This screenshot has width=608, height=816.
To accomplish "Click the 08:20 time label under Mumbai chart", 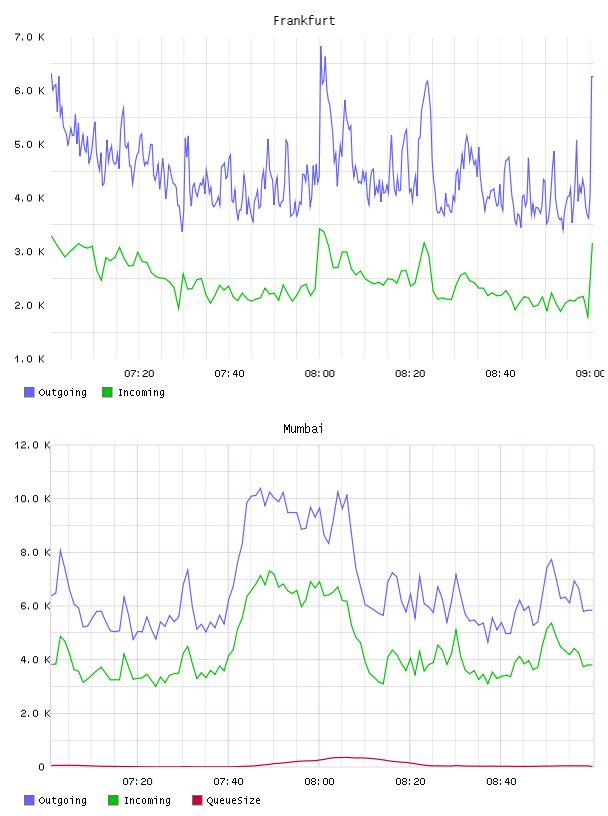I will (x=410, y=782).
